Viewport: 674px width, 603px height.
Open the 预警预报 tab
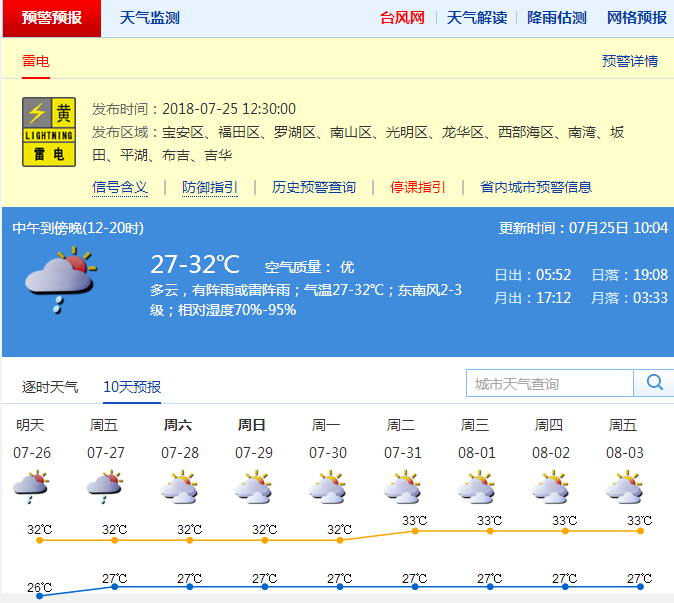(x=52, y=18)
